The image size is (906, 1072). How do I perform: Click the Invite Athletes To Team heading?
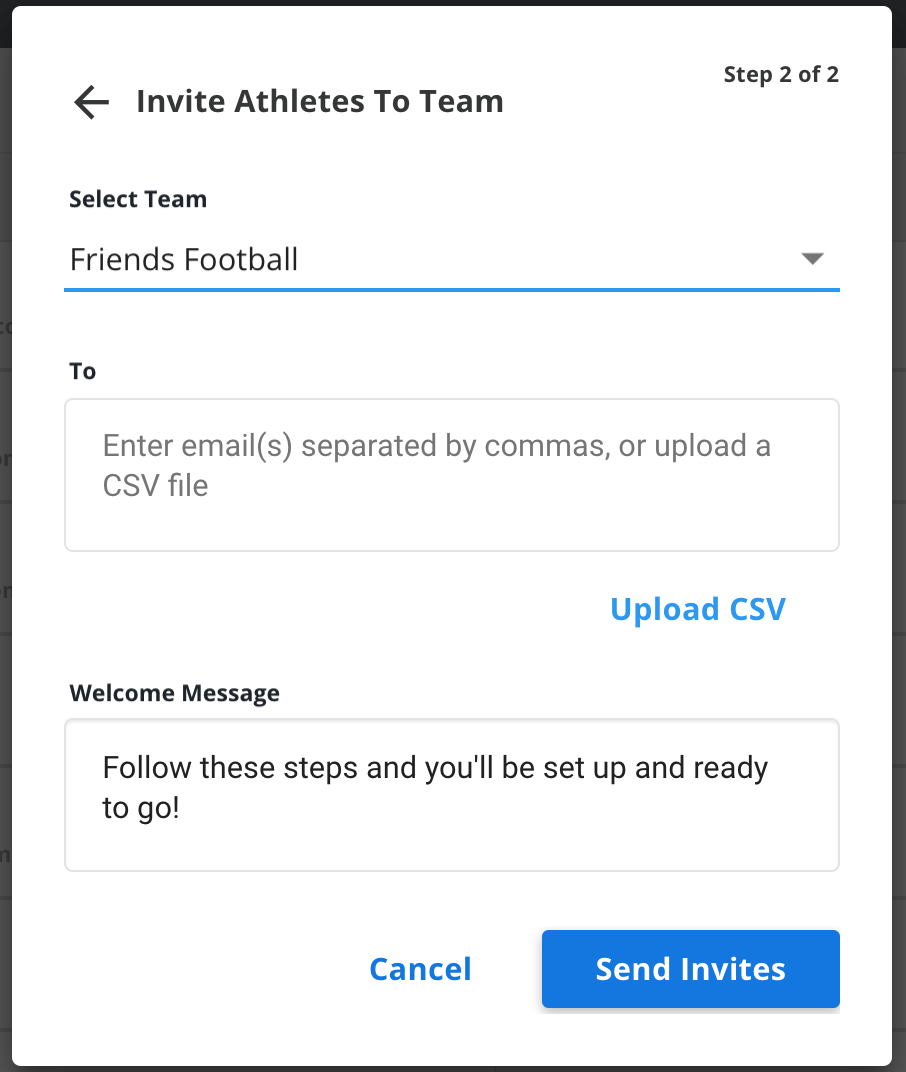[x=320, y=101]
